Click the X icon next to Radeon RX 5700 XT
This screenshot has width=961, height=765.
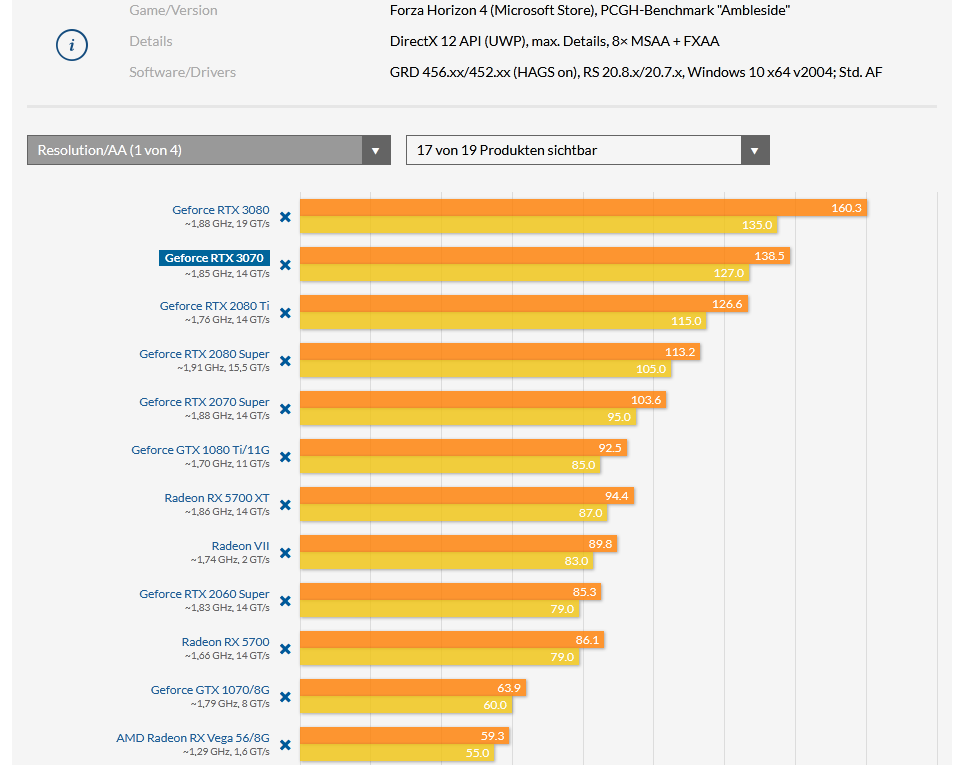(285, 505)
